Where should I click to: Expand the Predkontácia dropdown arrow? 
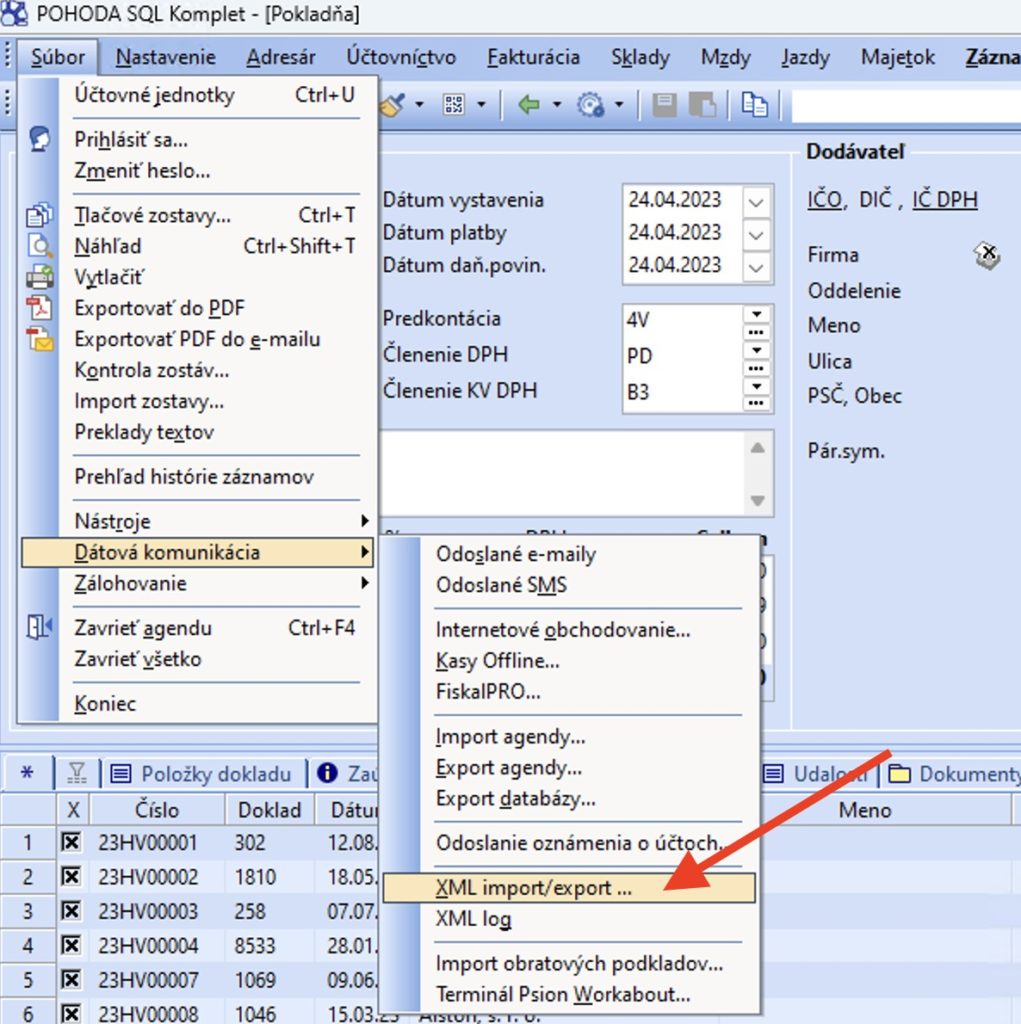pos(756,314)
